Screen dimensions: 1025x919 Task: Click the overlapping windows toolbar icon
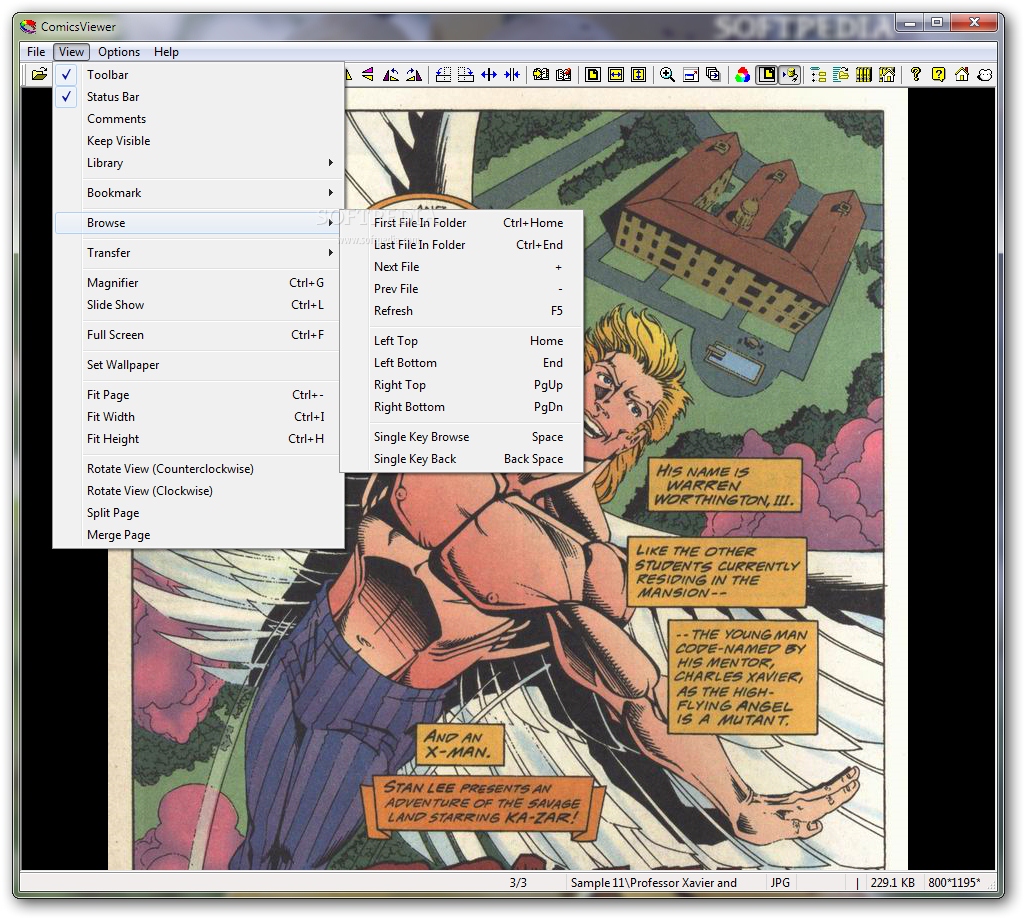(714, 75)
